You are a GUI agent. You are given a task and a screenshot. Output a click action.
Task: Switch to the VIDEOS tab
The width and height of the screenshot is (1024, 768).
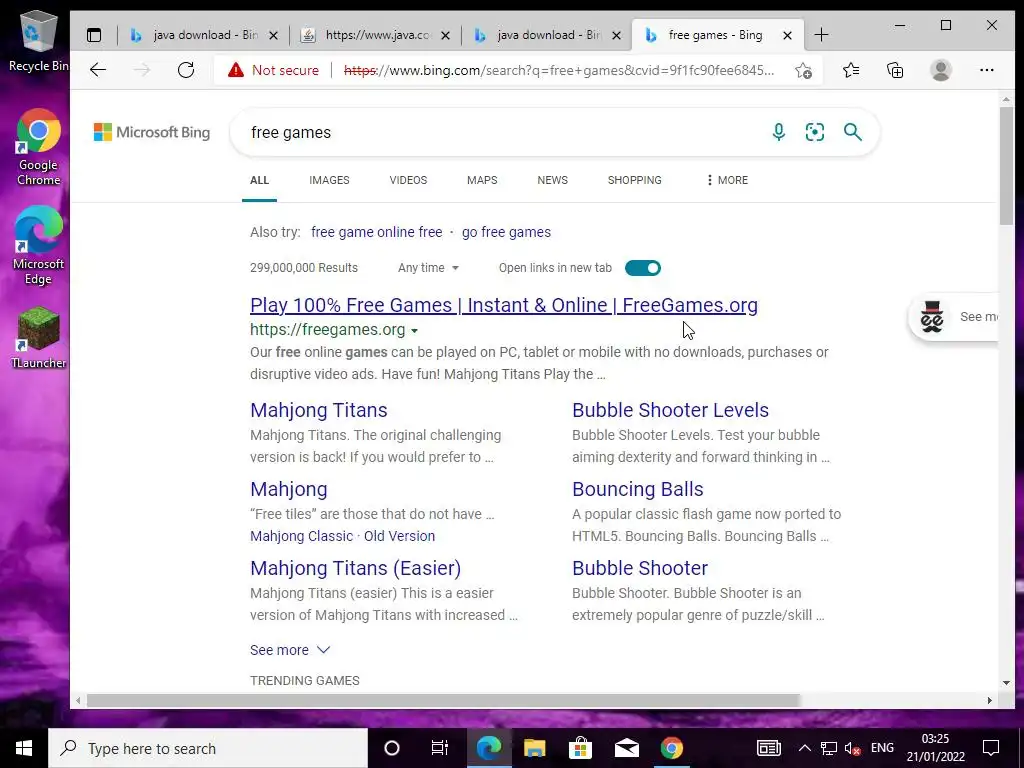click(408, 180)
